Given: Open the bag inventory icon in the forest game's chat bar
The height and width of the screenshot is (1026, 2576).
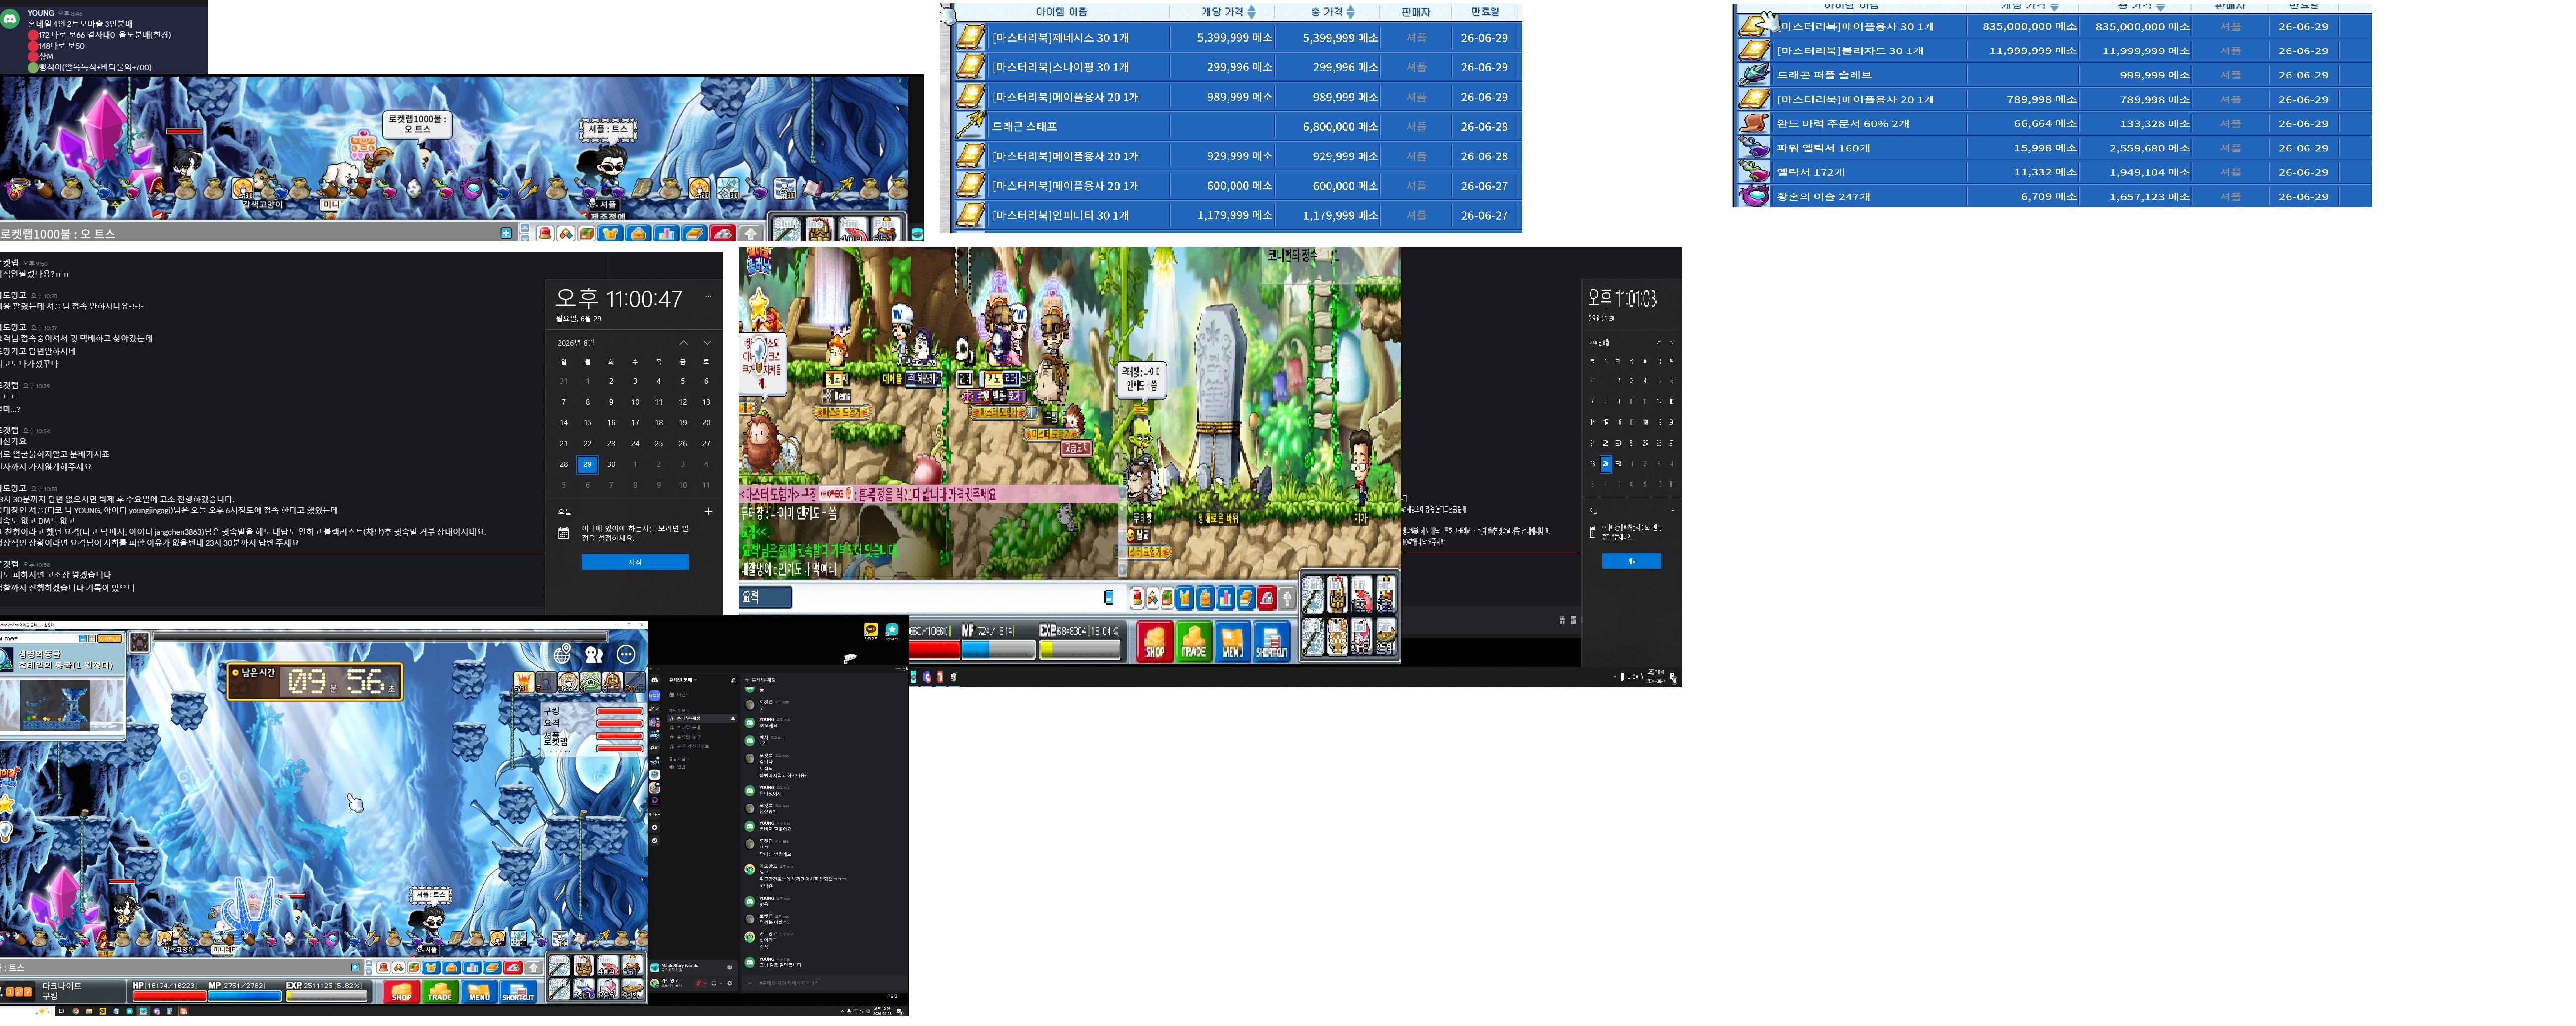Looking at the screenshot, I should (x=1205, y=598).
